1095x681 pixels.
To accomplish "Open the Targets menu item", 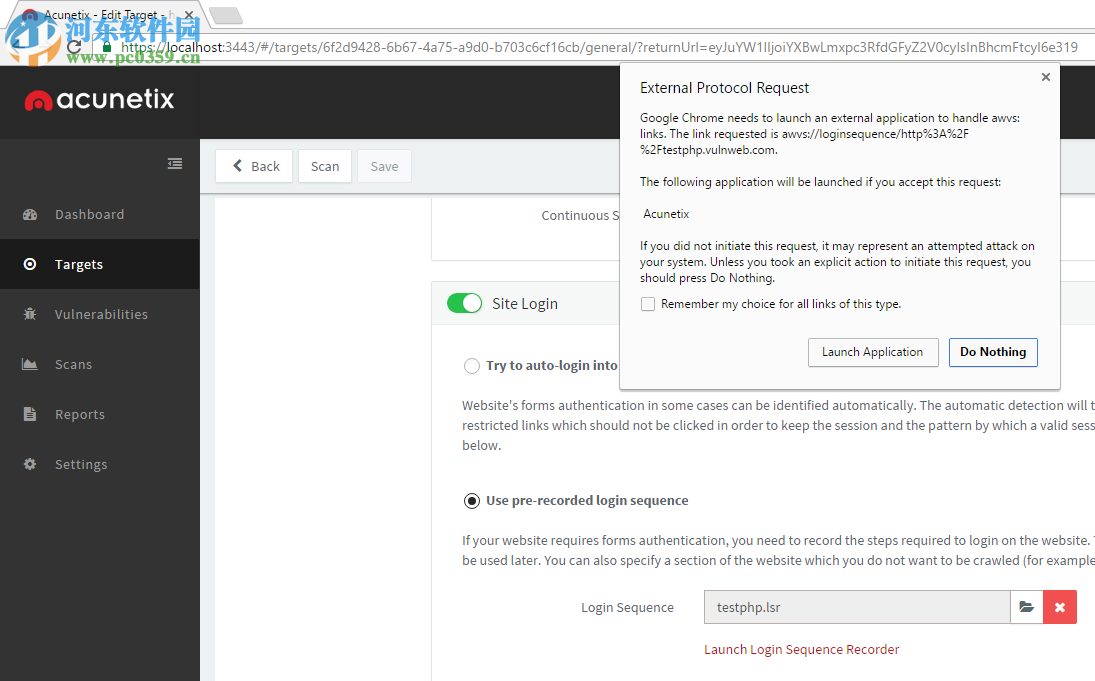I will pos(100,264).
